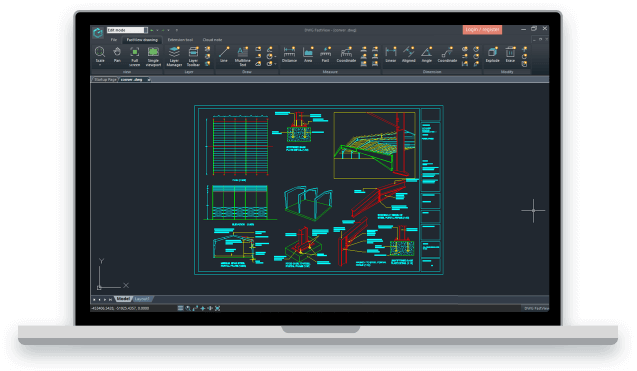The height and width of the screenshot is (371, 637).
Task: Use the Coordinate measure tool
Action: [346, 55]
